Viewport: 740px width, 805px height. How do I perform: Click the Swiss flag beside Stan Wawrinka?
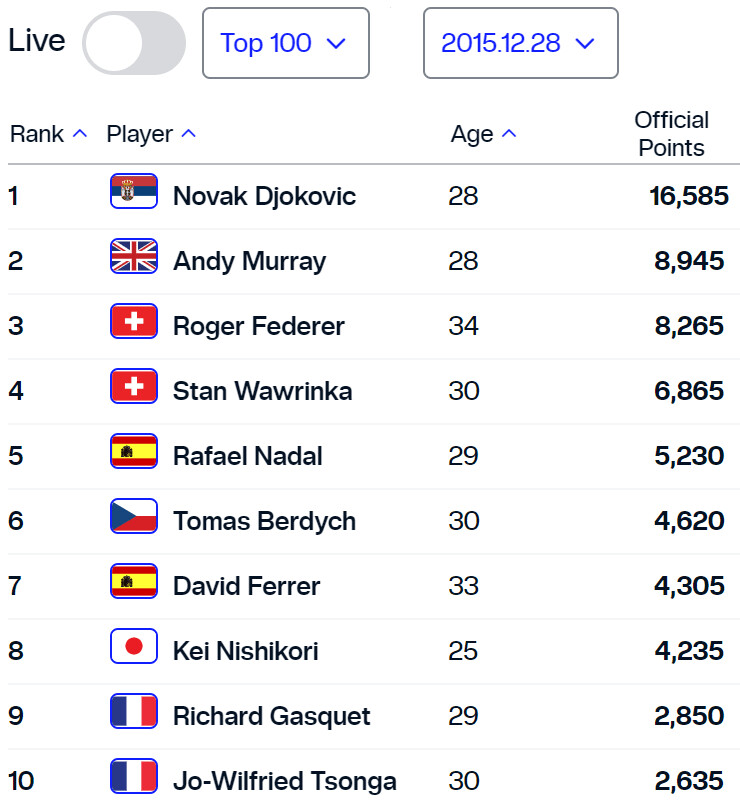pyautogui.click(x=133, y=387)
